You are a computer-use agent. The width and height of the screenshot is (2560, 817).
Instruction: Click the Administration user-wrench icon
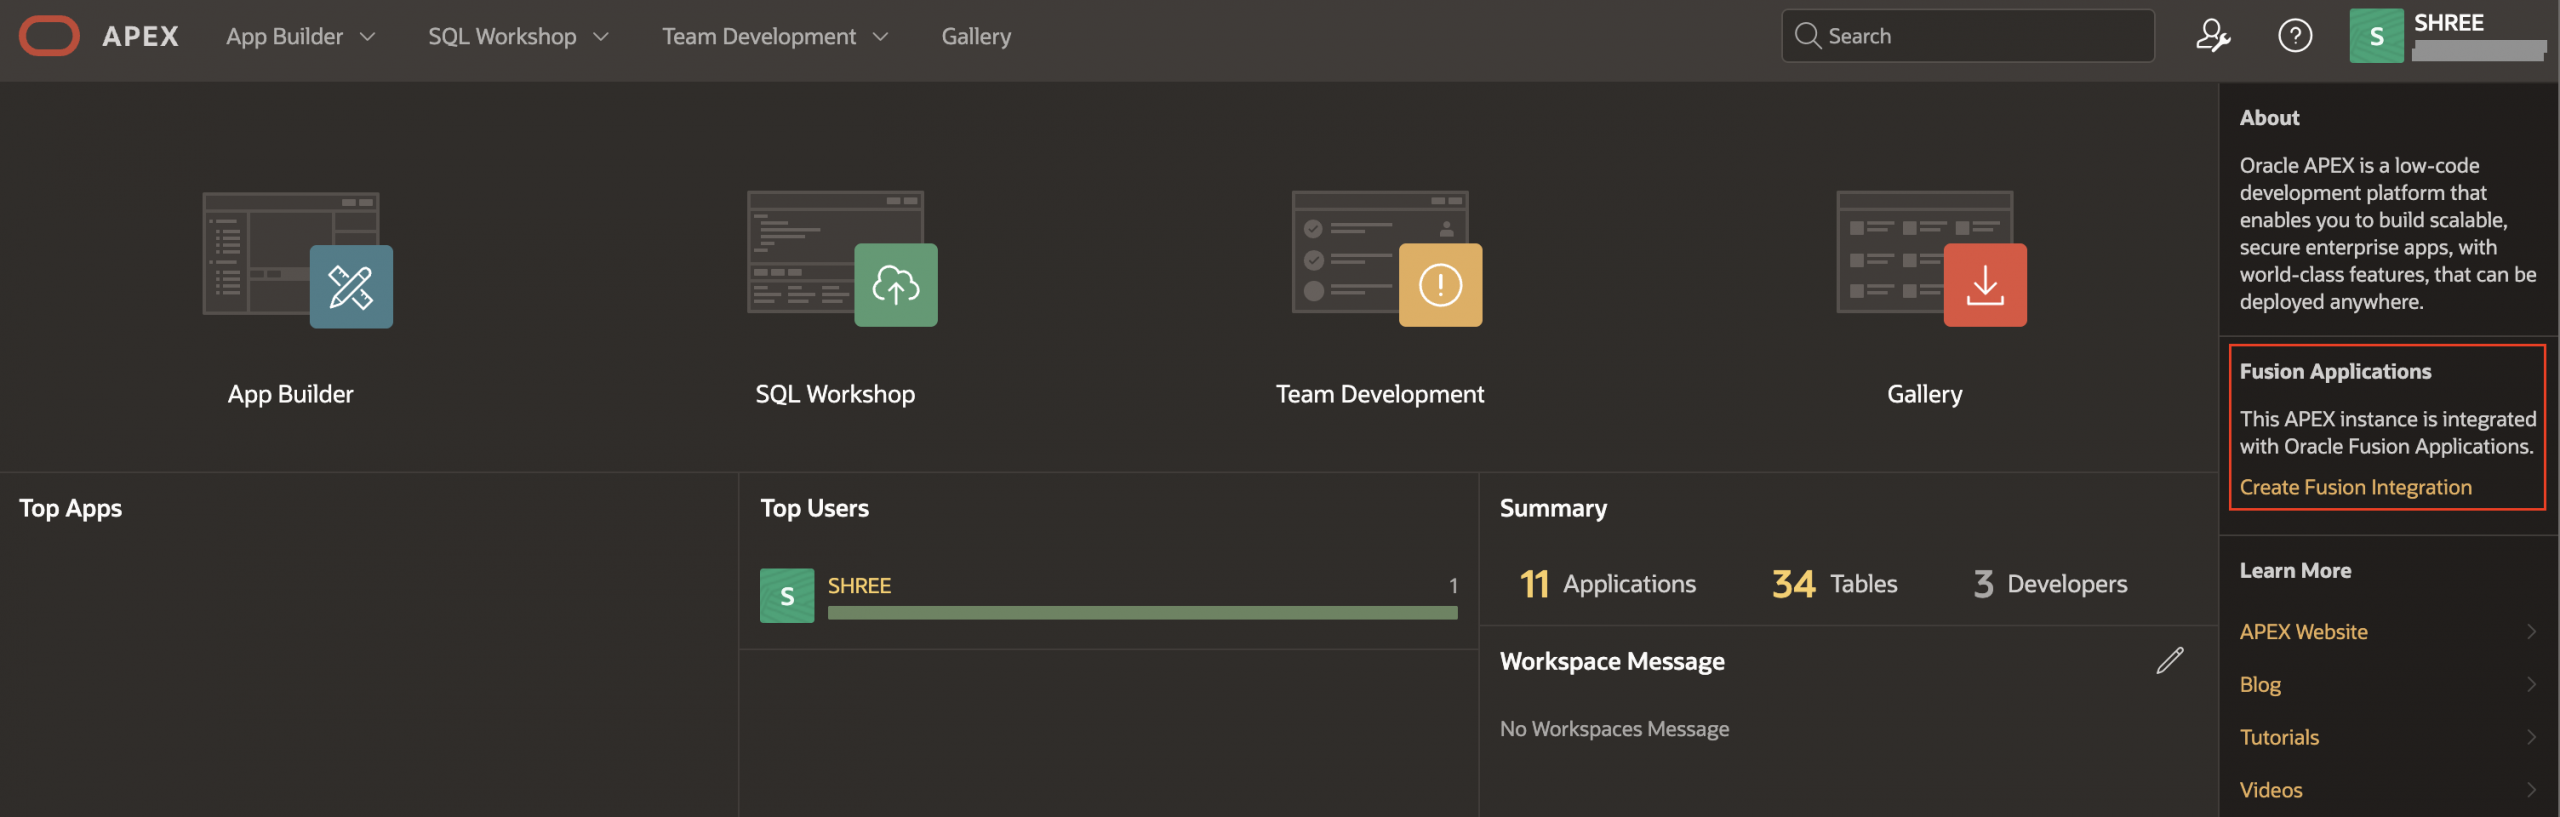2212,36
